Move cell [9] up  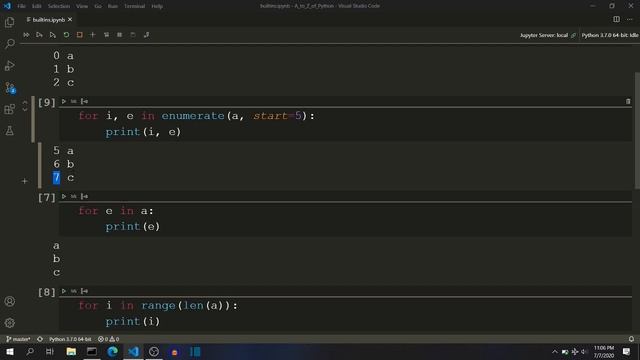[x=25, y=102]
